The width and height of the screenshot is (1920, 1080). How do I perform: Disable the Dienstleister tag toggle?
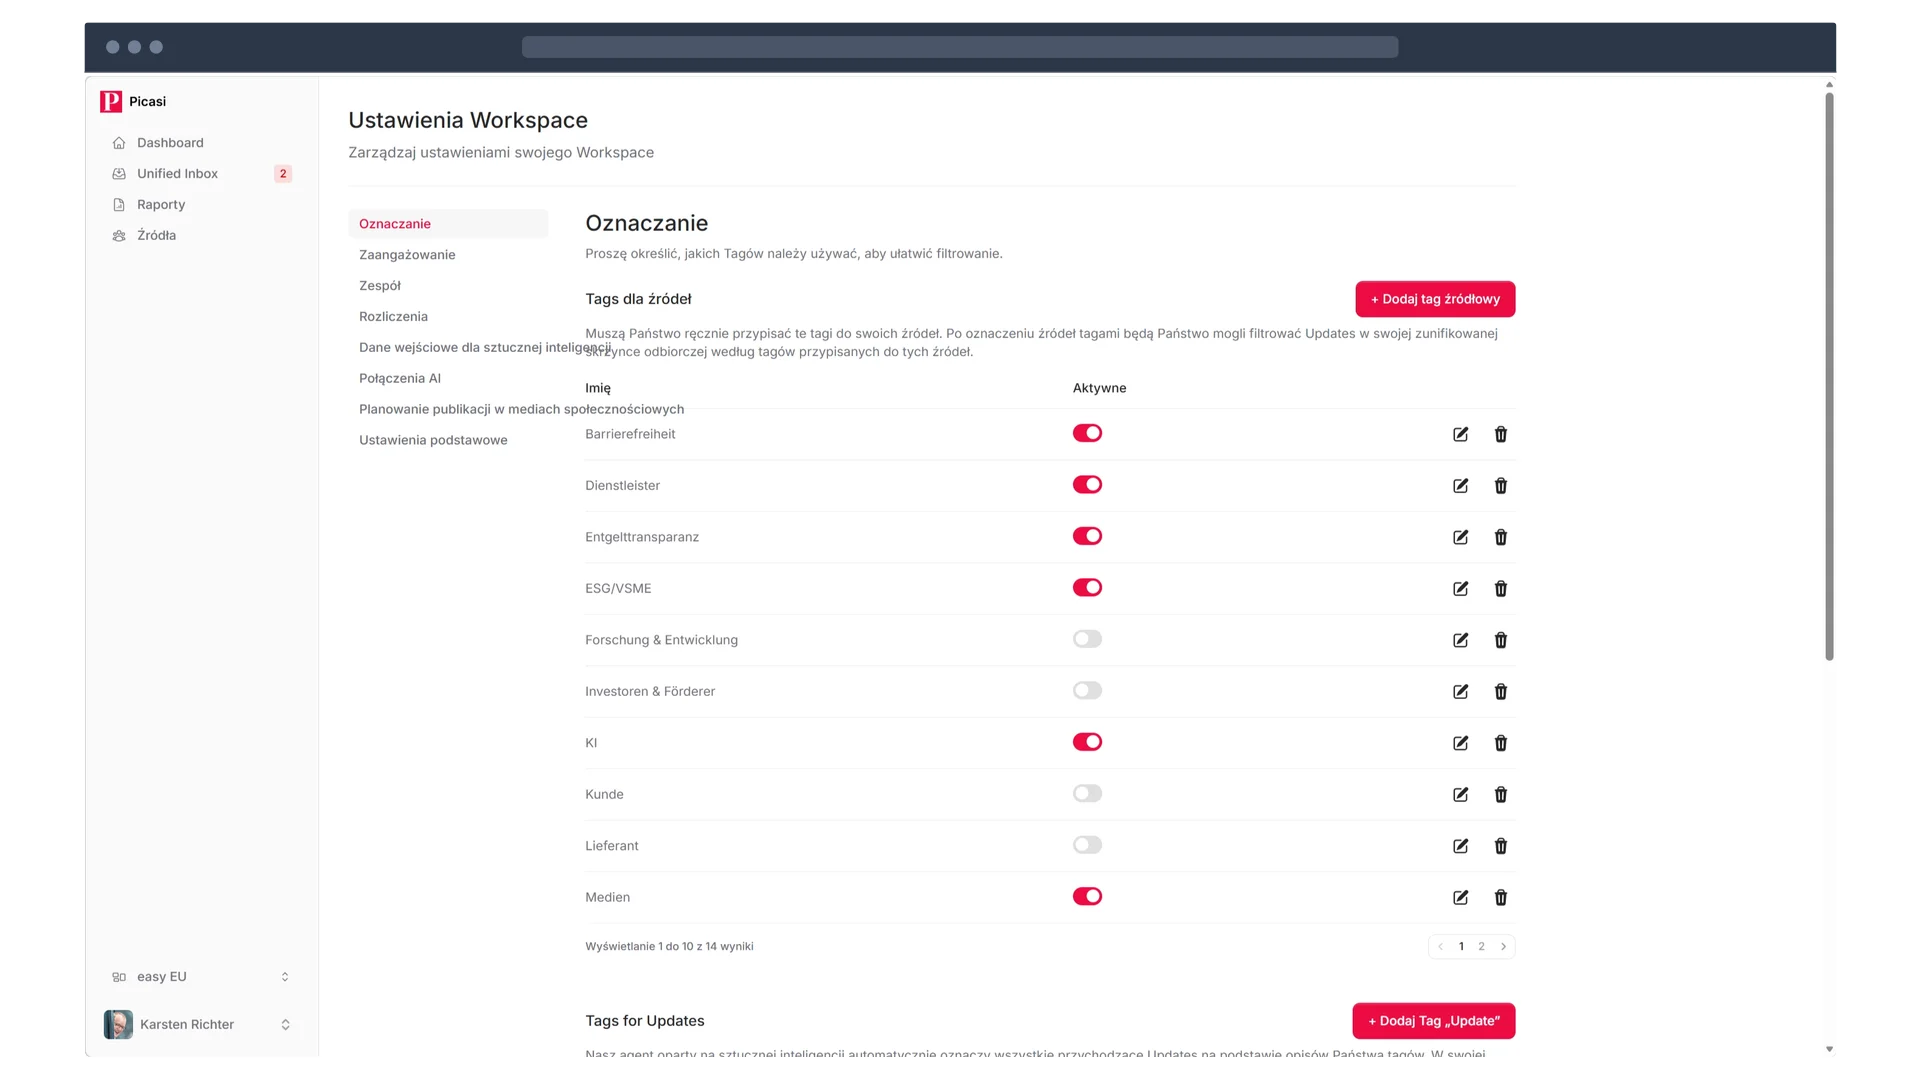[x=1087, y=485]
